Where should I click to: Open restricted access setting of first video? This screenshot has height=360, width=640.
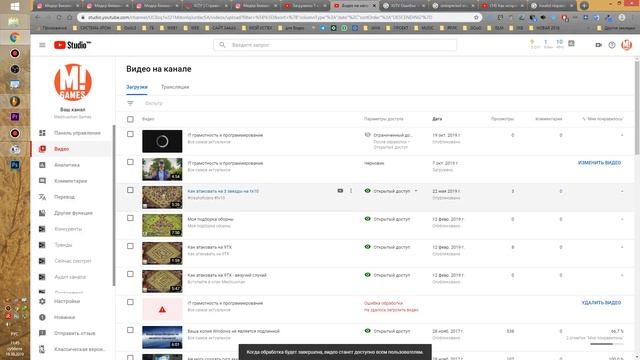[388, 135]
